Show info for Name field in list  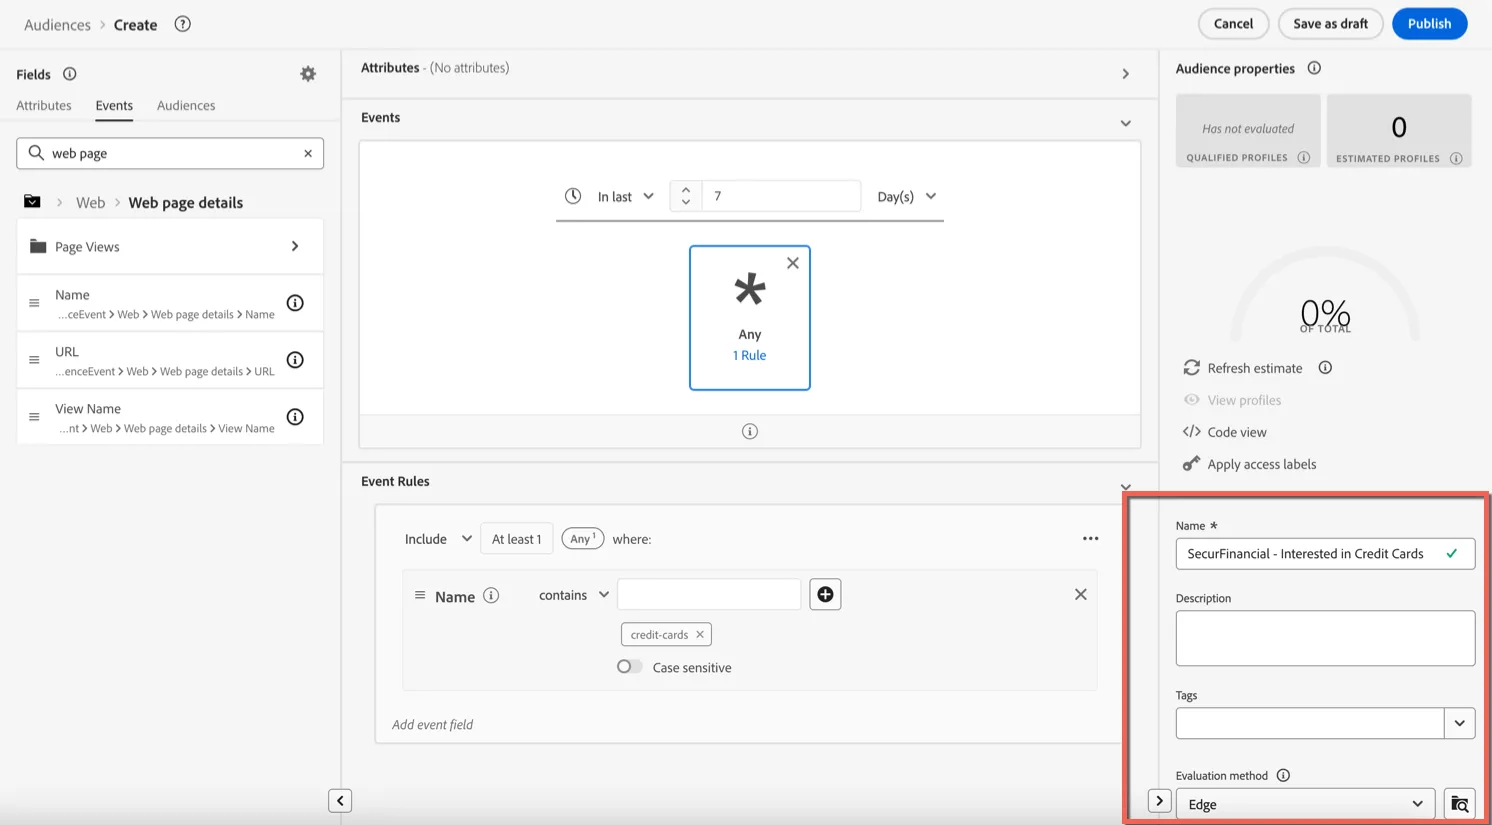point(295,303)
